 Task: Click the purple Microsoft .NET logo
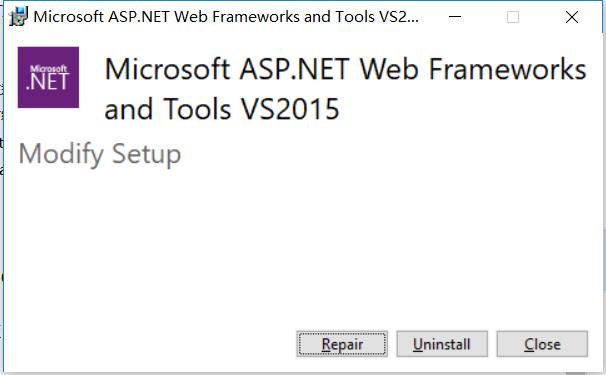click(x=48, y=77)
